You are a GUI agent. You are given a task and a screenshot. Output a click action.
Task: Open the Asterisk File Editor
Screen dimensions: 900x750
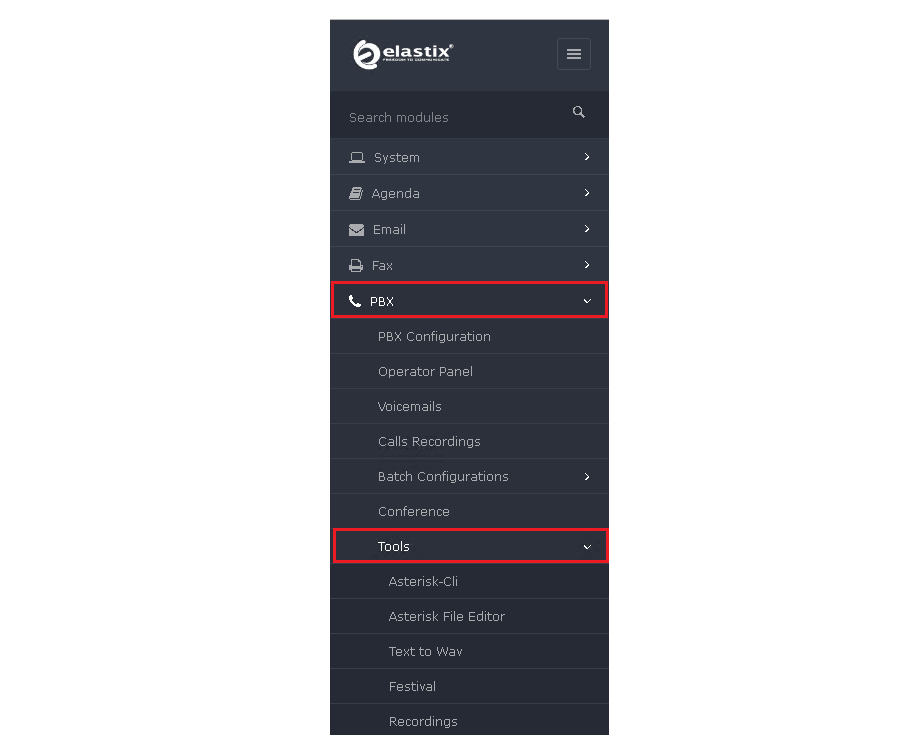point(446,617)
